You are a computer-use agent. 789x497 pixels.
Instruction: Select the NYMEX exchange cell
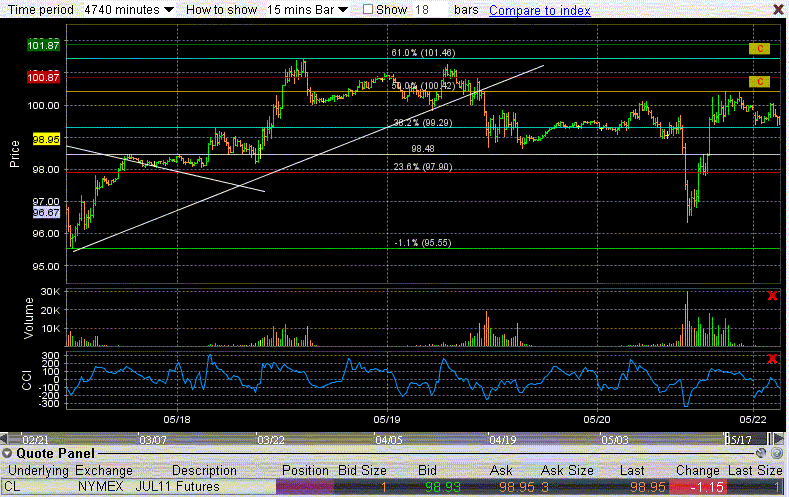click(101, 487)
